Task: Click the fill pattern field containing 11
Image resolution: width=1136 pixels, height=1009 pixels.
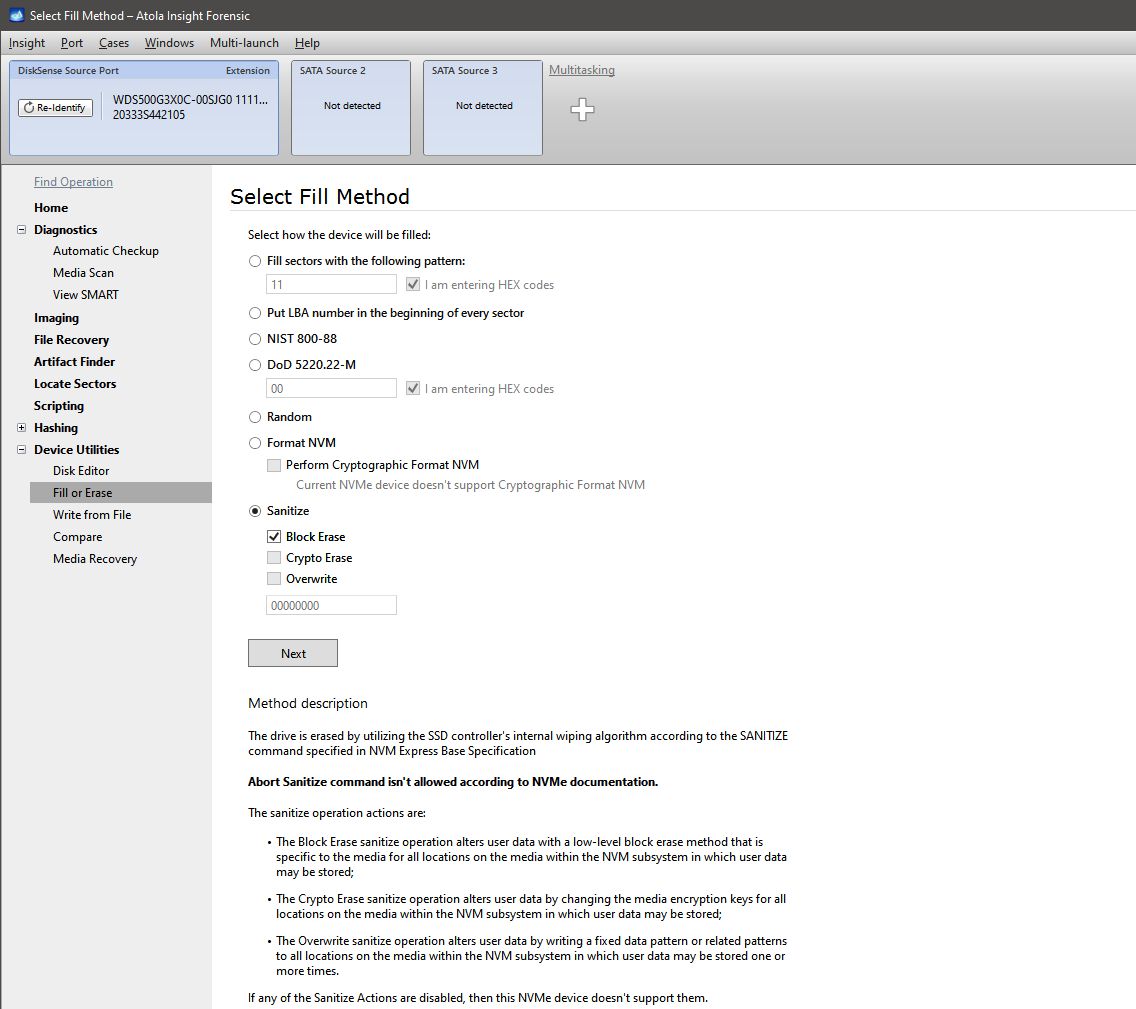Action: pyautogui.click(x=331, y=284)
